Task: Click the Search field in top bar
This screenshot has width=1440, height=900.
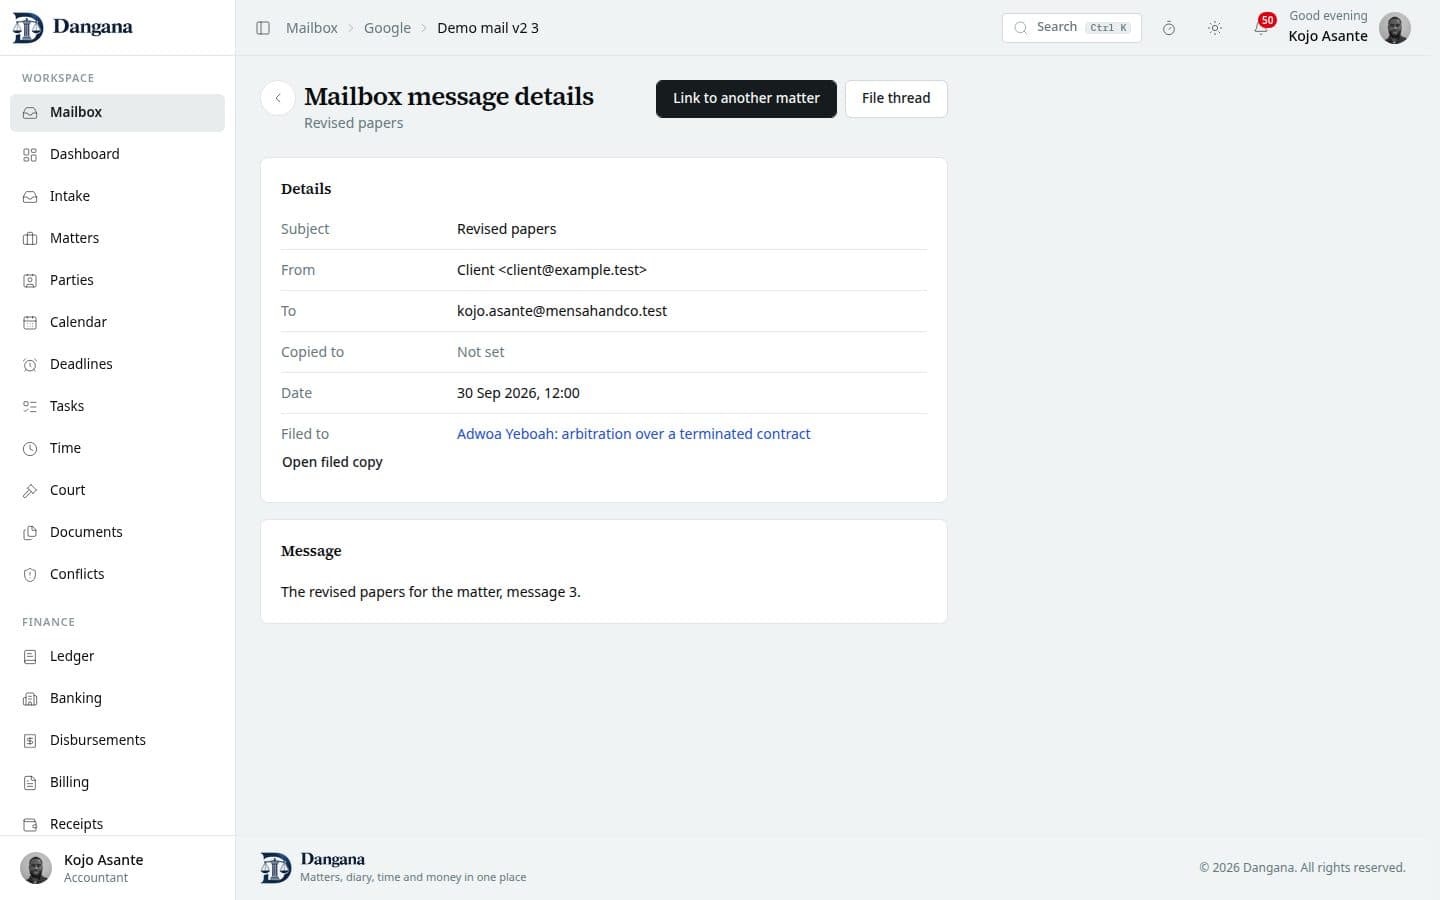Action: (x=1071, y=27)
